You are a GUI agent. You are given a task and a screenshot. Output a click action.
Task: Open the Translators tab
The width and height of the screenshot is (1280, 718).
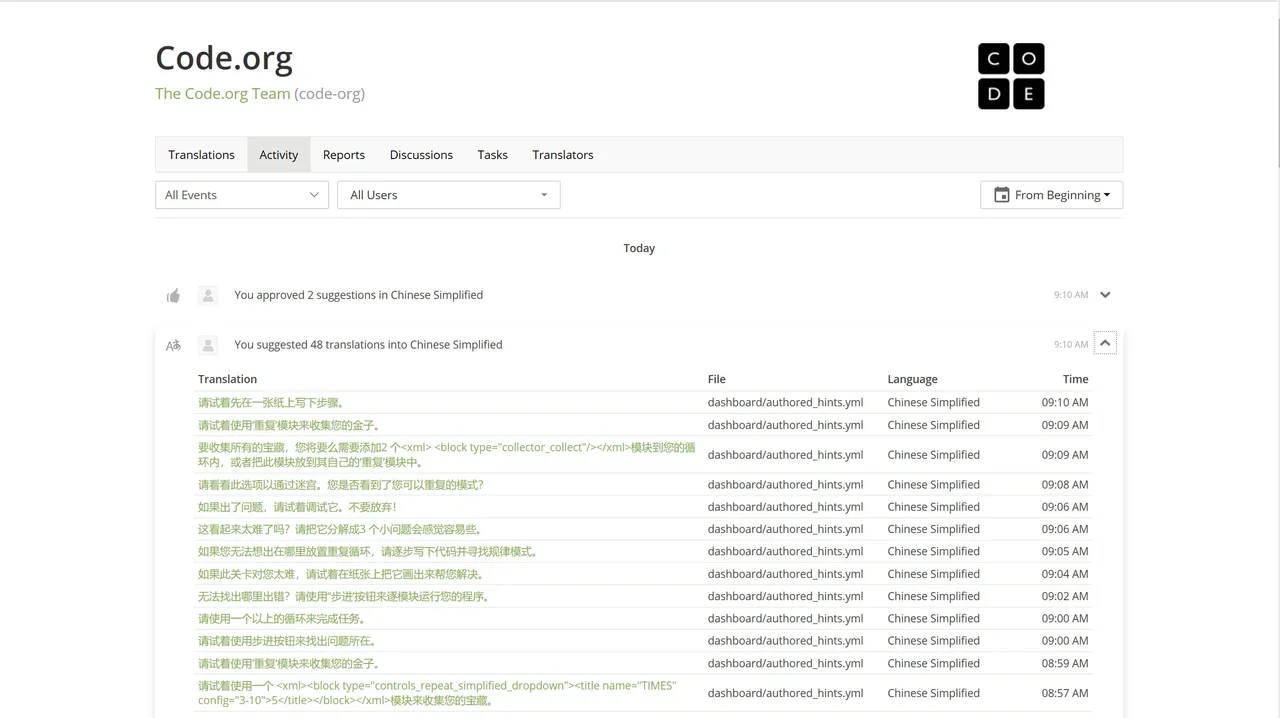click(x=562, y=155)
